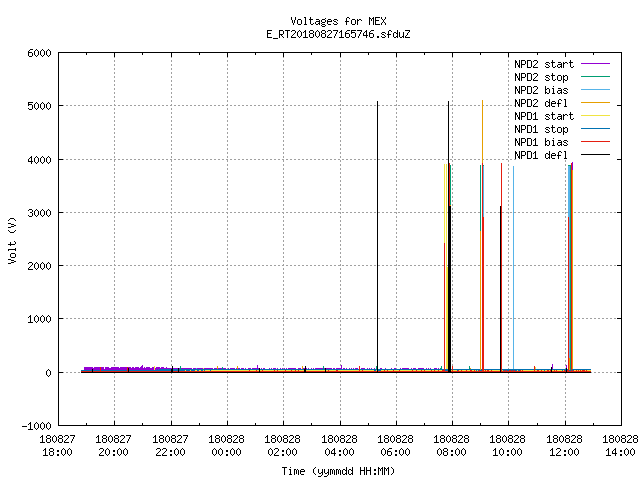Click the filename 'E_RT20180827165746.sfduZ' subtitle

[338, 34]
